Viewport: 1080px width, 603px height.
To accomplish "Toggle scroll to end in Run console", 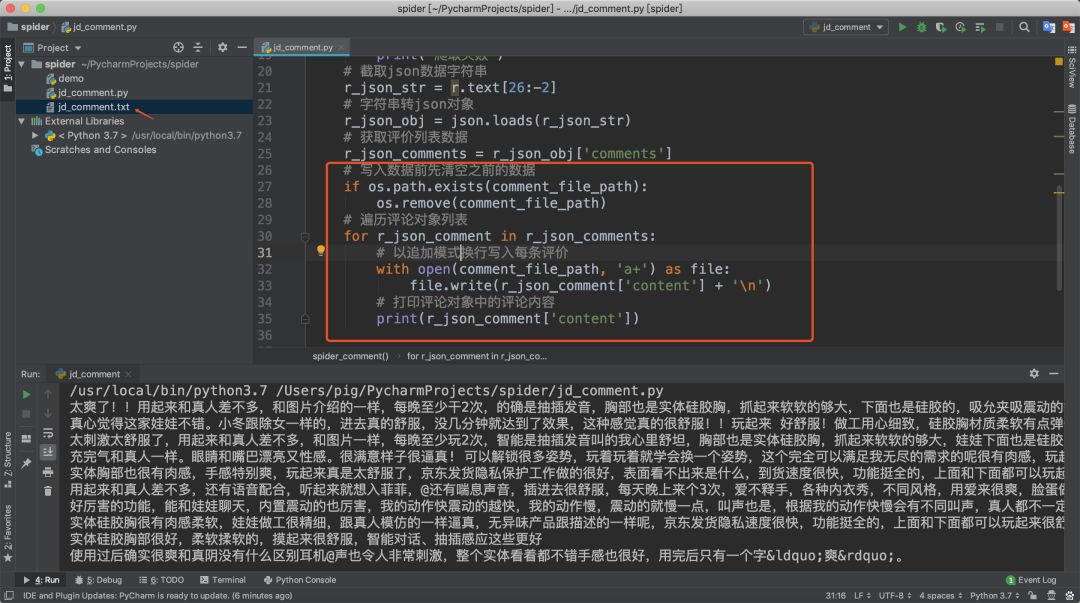I will tap(48, 452).
